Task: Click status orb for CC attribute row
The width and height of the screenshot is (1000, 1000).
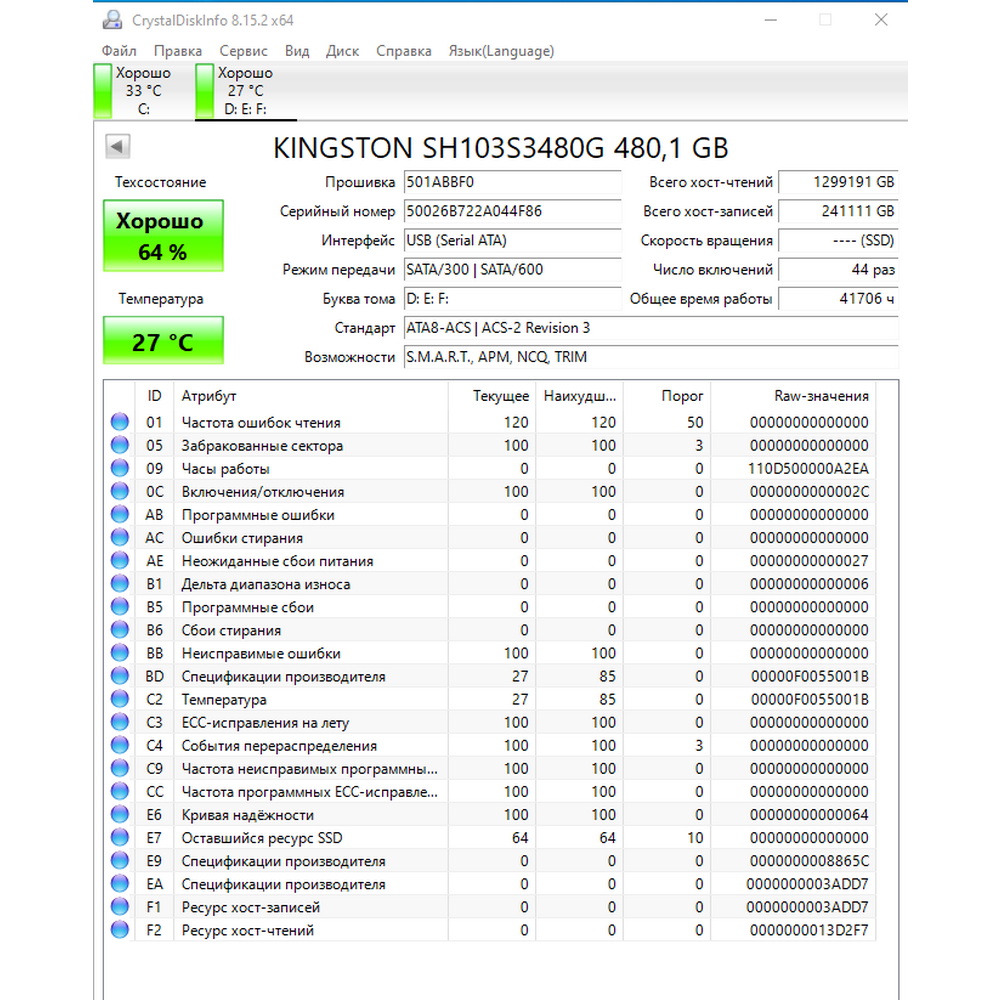Action: click(120, 791)
